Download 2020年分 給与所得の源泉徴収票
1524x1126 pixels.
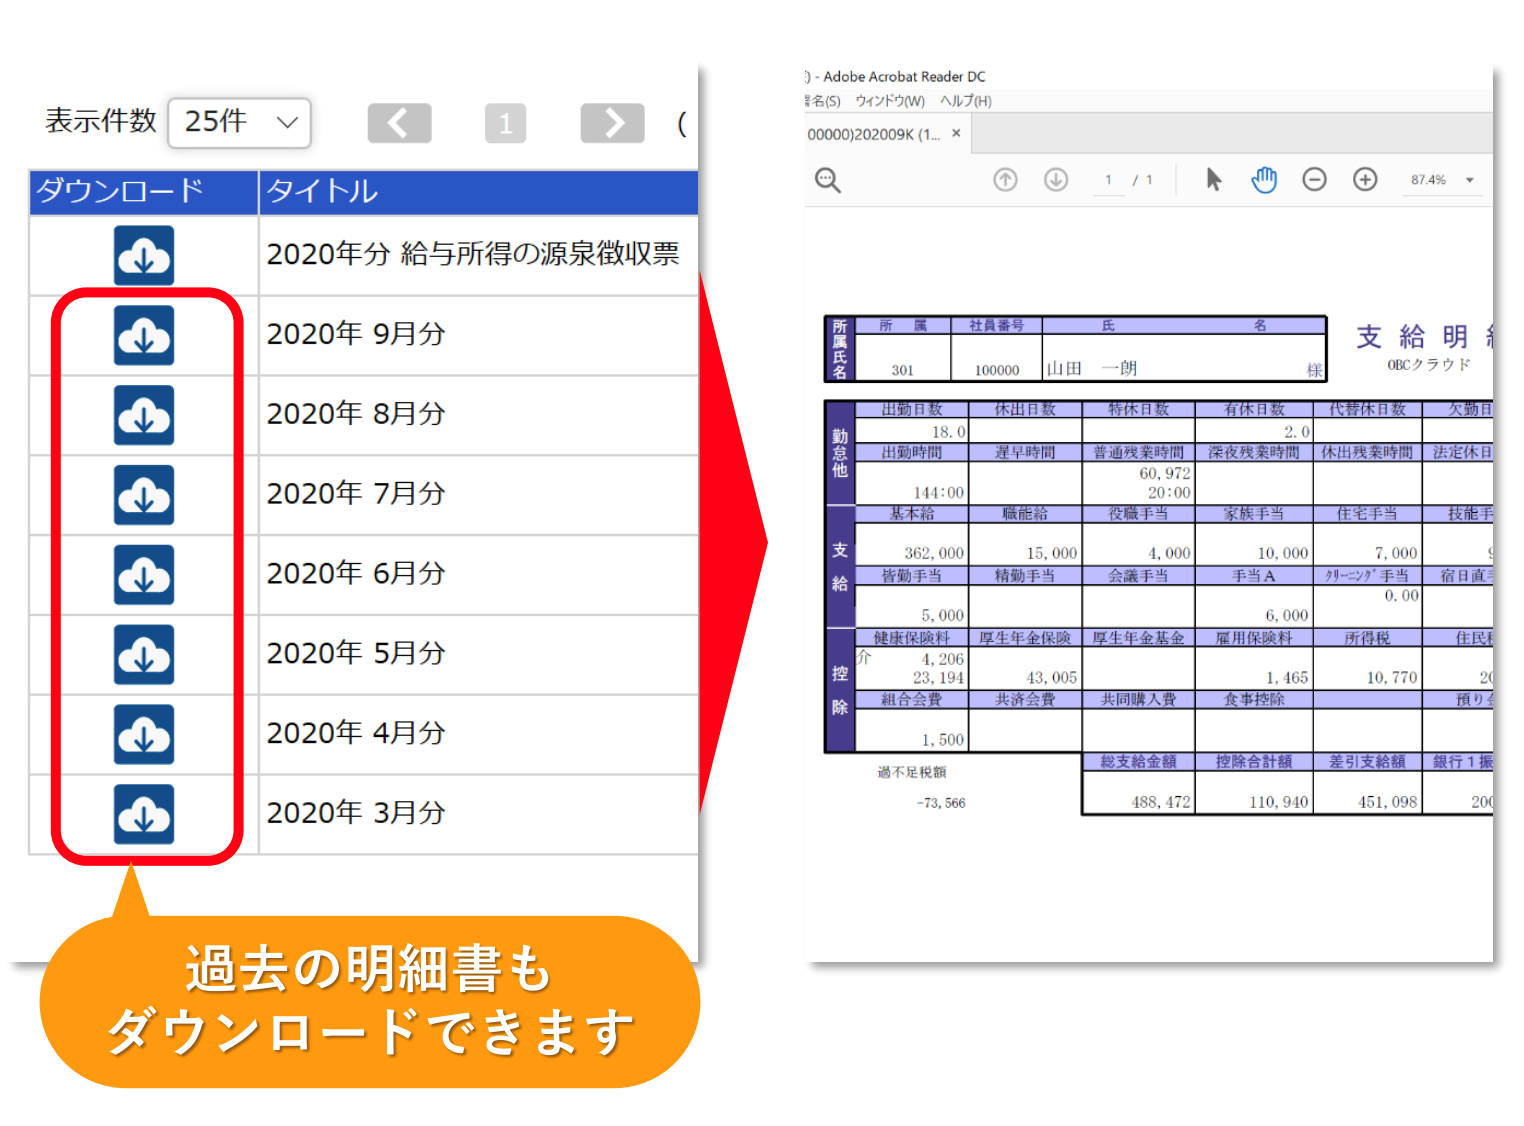tap(144, 255)
